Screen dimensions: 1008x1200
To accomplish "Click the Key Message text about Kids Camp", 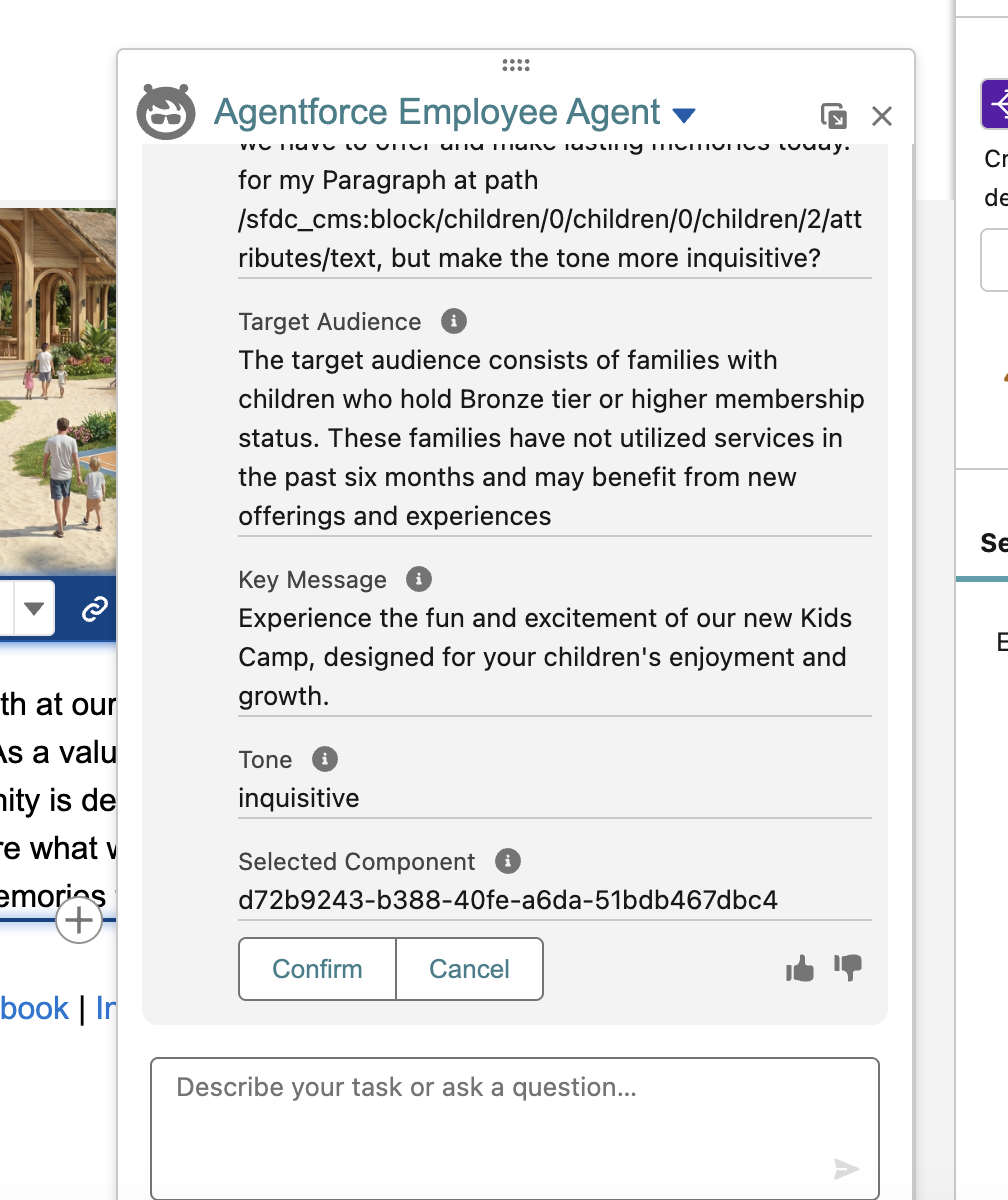I will click(x=545, y=657).
